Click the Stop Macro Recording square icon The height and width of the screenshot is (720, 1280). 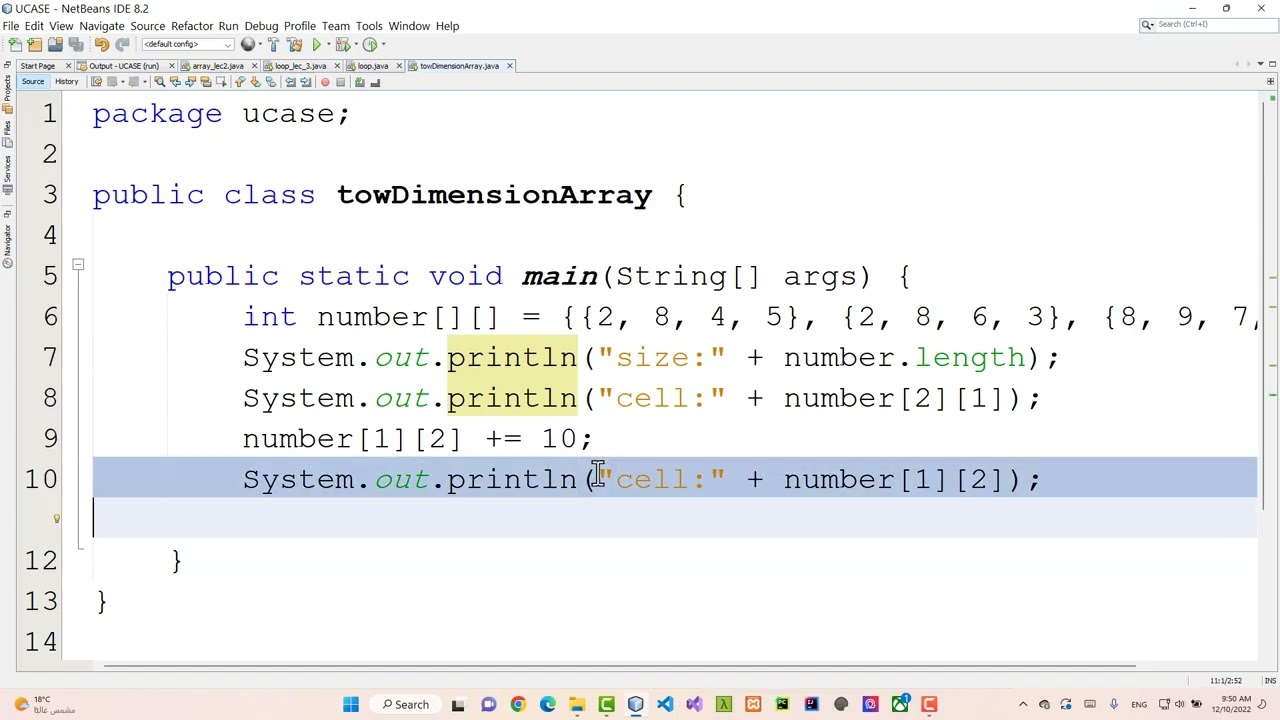click(x=340, y=82)
